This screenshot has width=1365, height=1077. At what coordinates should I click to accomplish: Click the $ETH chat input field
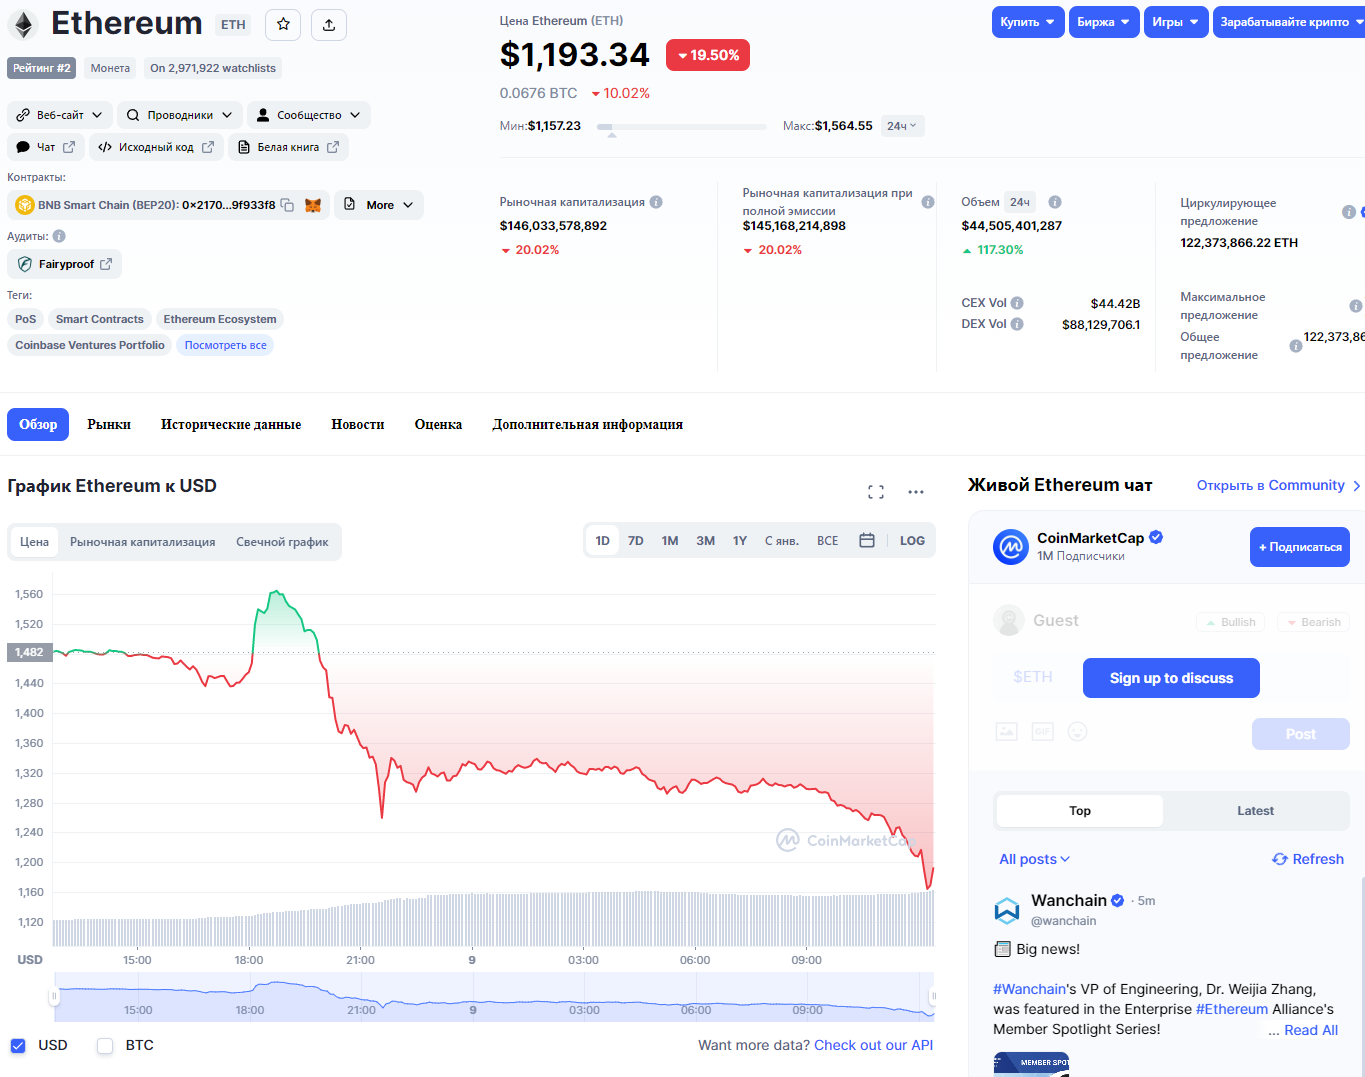[1033, 677]
